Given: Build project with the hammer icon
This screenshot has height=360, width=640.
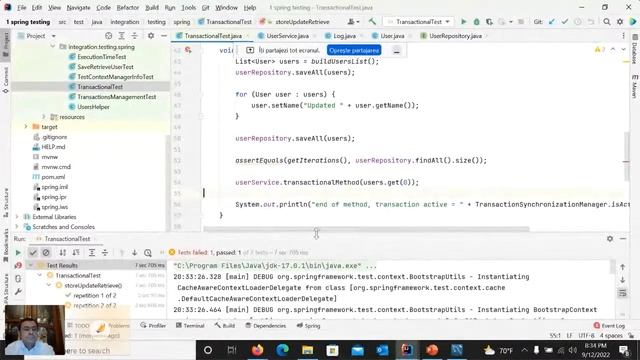Looking at the screenshot, I should click(372, 22).
